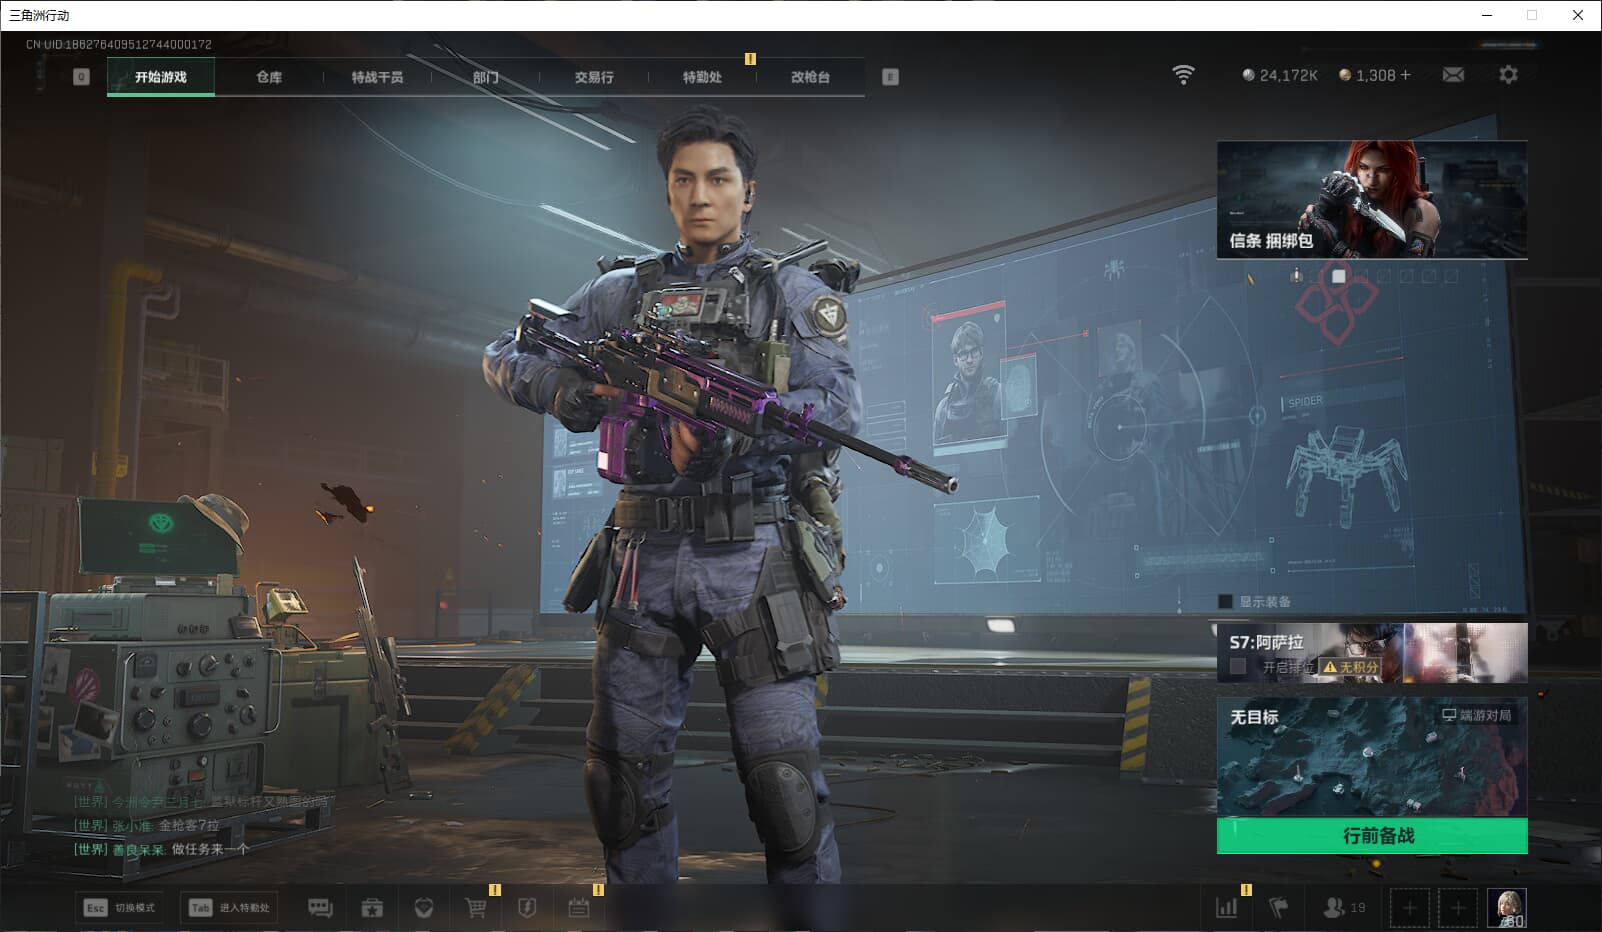Image resolution: width=1602 pixels, height=932 pixels.
Task: Open the calendar events icon
Action: pyautogui.click(x=579, y=908)
